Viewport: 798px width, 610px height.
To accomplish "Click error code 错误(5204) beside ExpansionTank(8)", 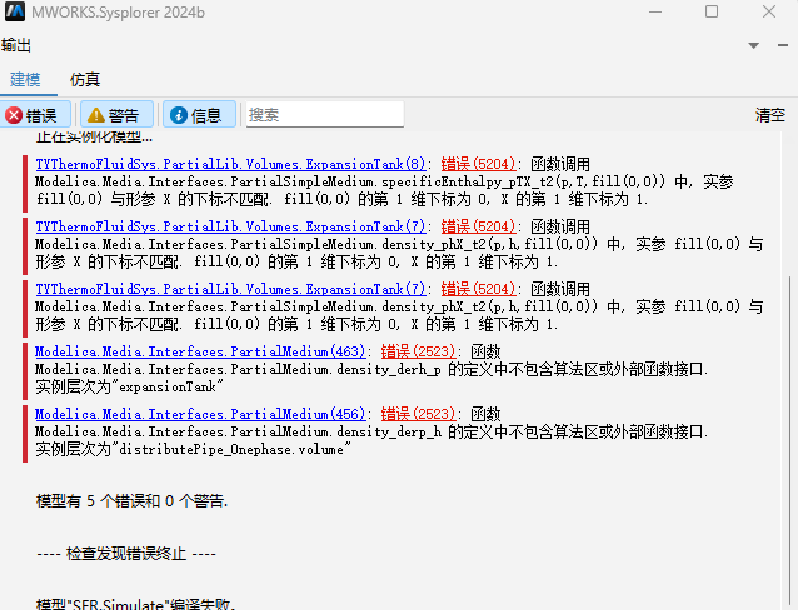I will (478, 164).
